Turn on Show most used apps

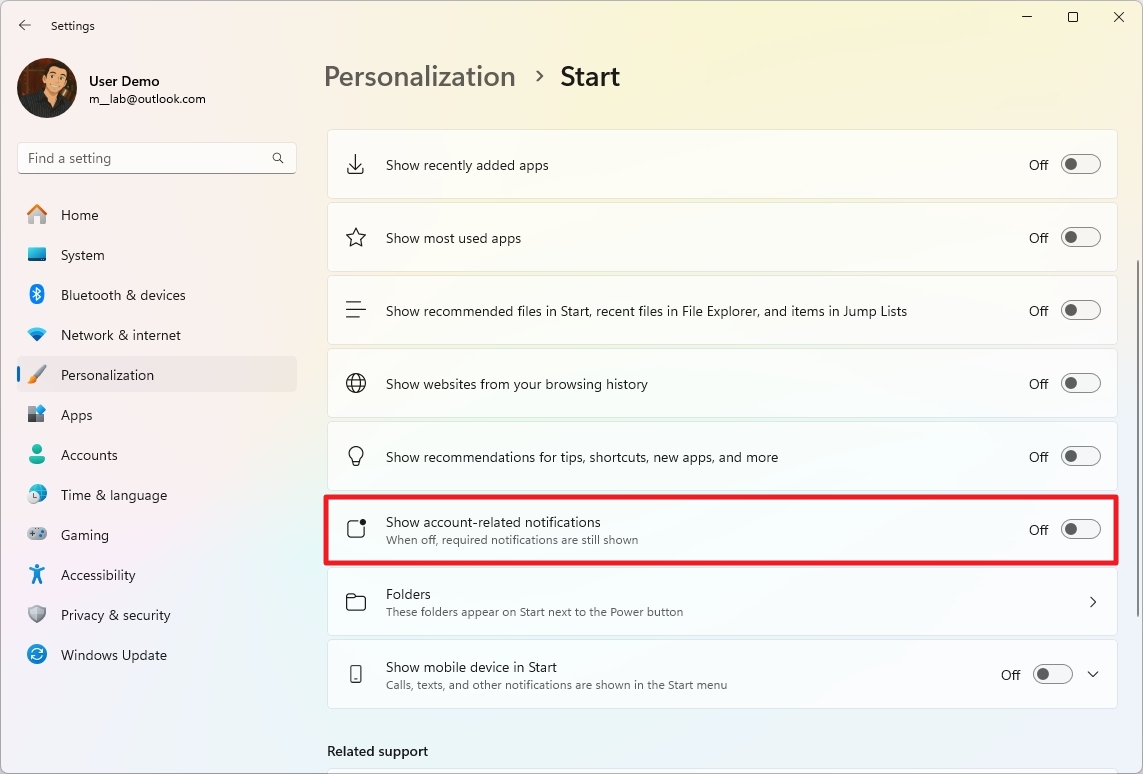click(x=1080, y=238)
